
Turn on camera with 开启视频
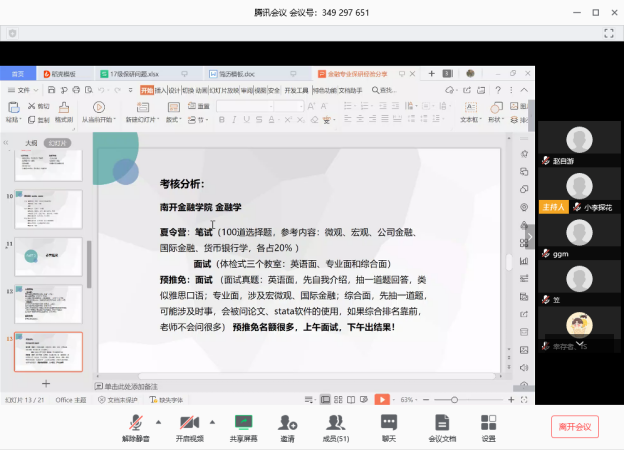pos(188,423)
